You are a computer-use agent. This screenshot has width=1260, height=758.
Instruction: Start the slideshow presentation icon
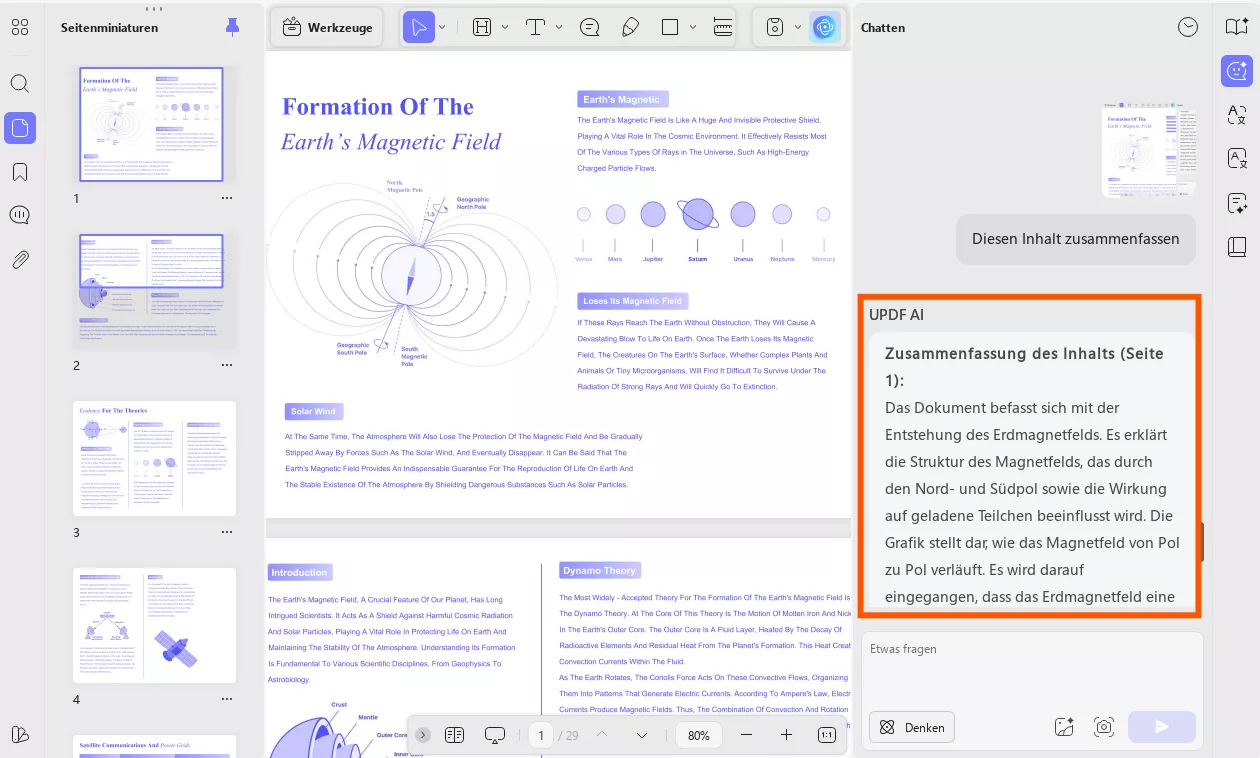point(495,735)
